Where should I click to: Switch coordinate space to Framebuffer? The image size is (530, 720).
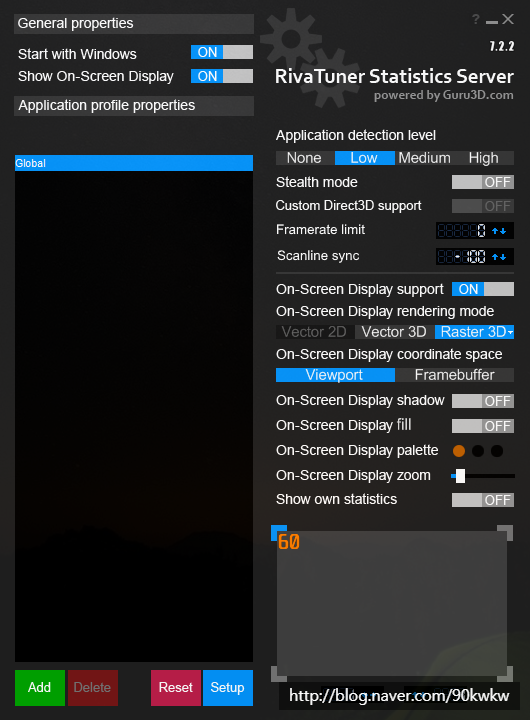pos(455,375)
